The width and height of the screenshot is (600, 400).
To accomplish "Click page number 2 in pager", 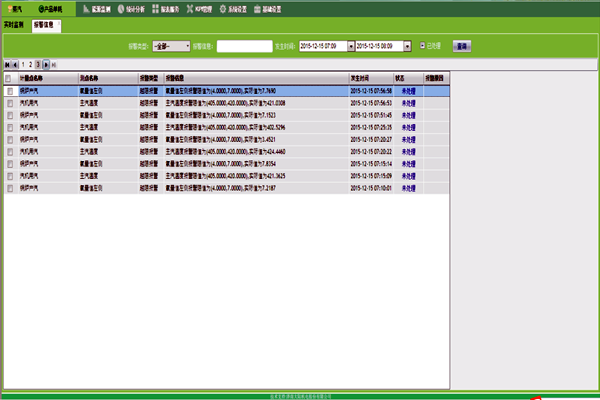I will [x=30, y=63].
